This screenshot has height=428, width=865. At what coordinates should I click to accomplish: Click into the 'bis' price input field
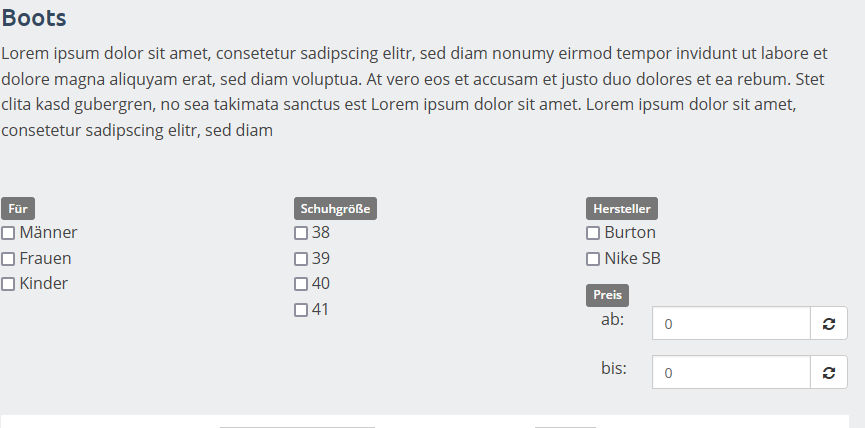click(731, 373)
